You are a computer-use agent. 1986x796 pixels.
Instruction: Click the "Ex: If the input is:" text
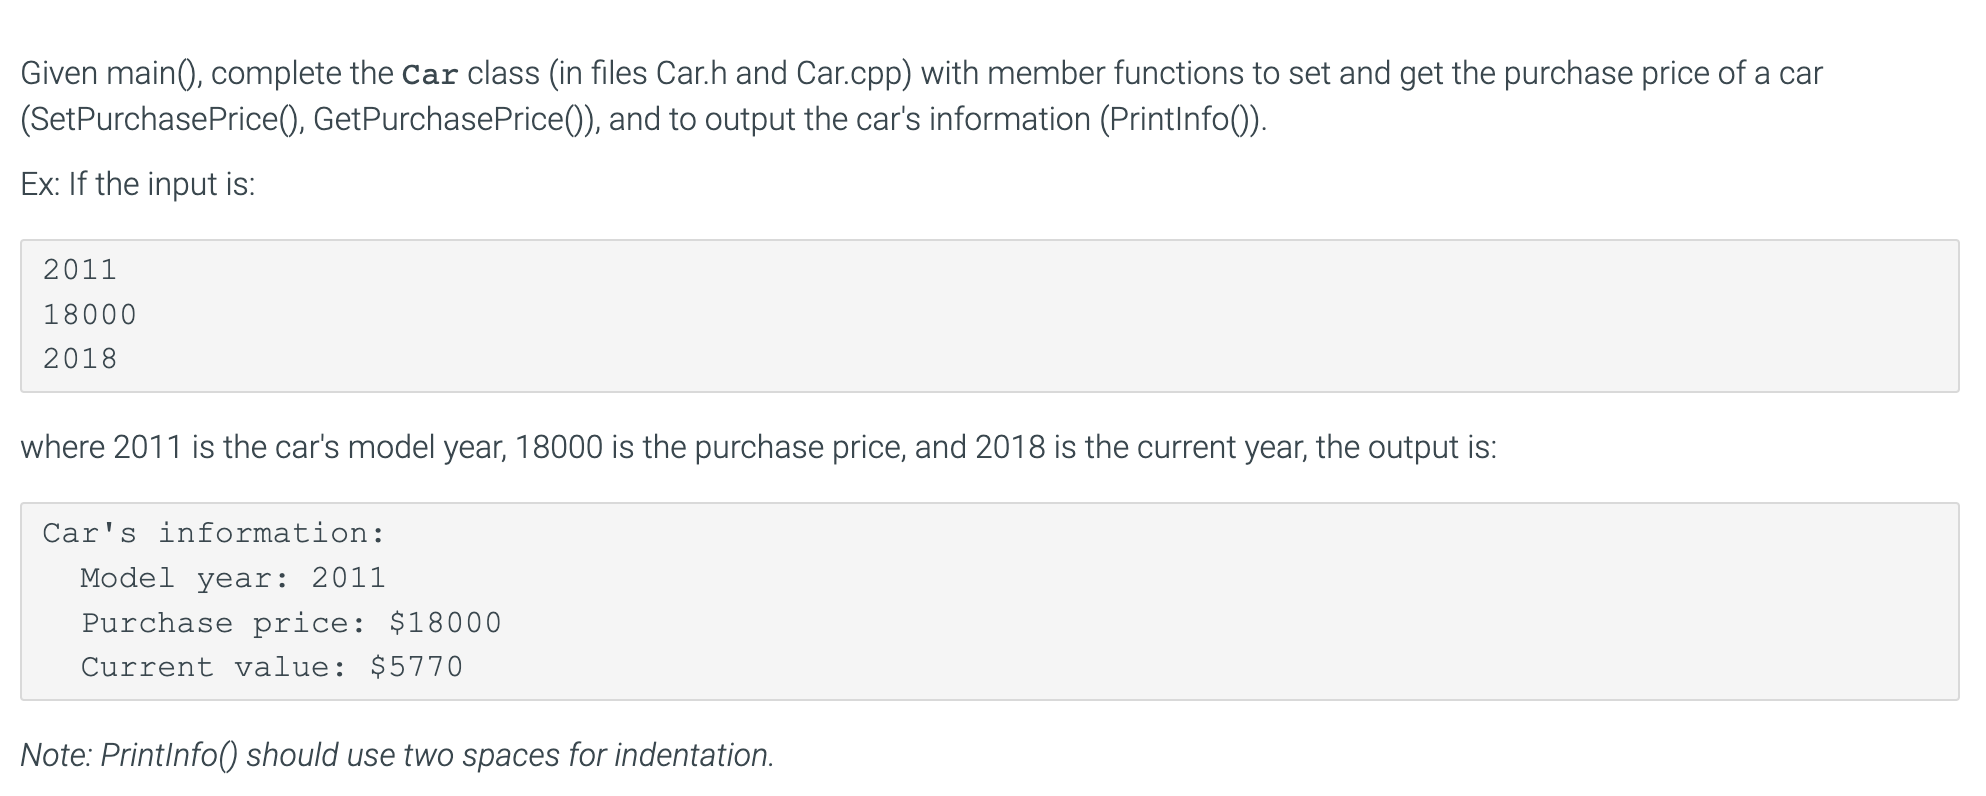click(138, 184)
